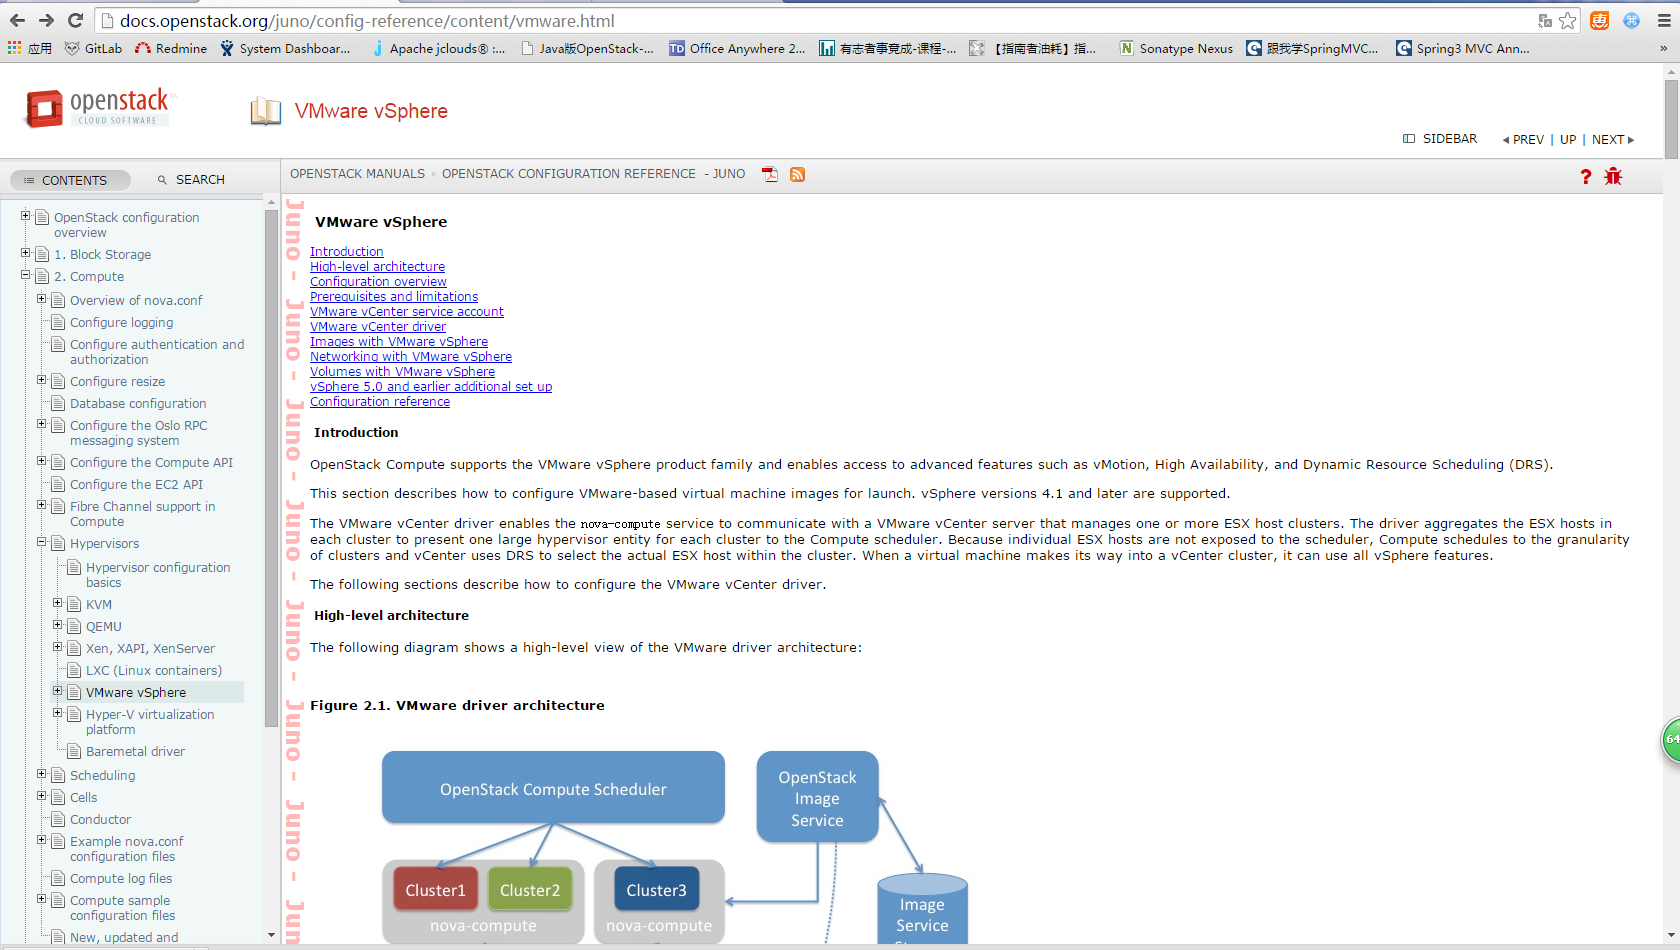
Task: Open Database configuration tree item
Action: [x=138, y=404]
